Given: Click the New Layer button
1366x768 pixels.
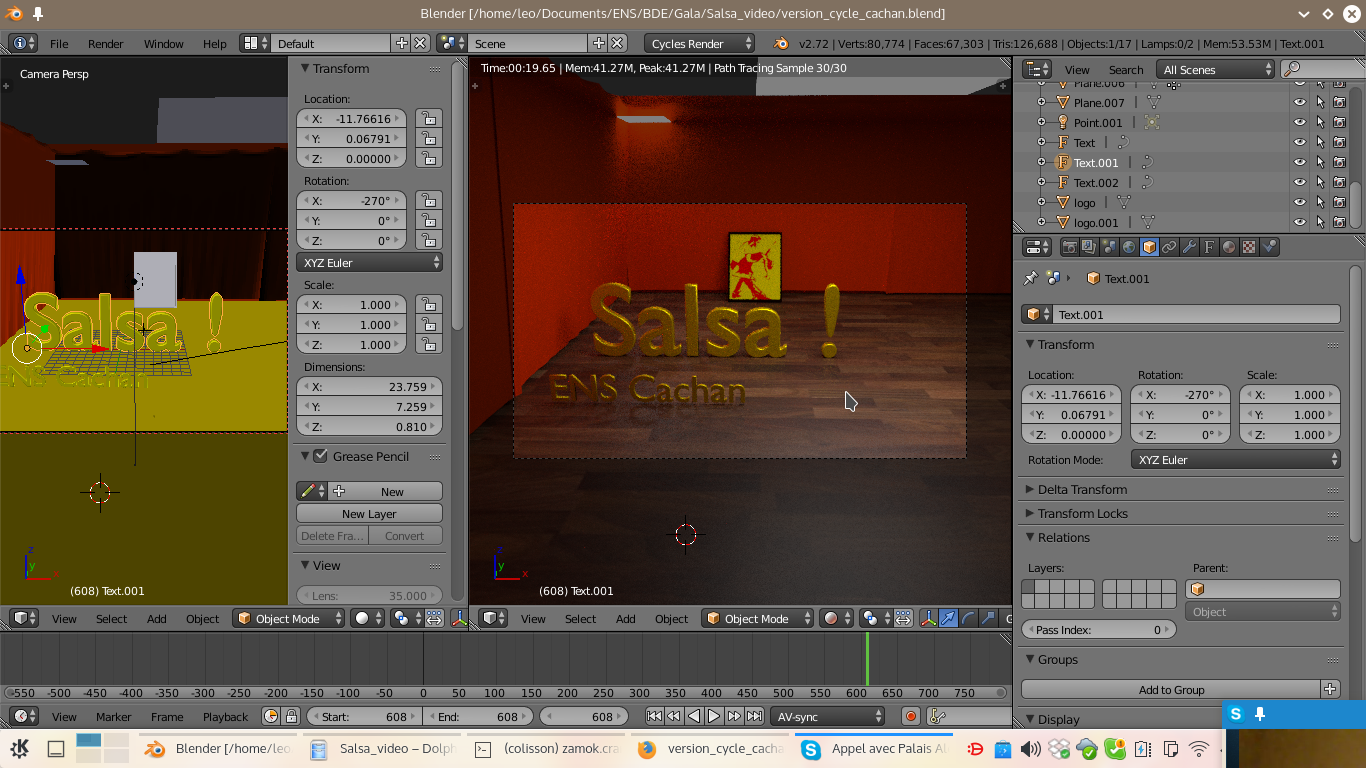Looking at the screenshot, I should pyautogui.click(x=369, y=513).
